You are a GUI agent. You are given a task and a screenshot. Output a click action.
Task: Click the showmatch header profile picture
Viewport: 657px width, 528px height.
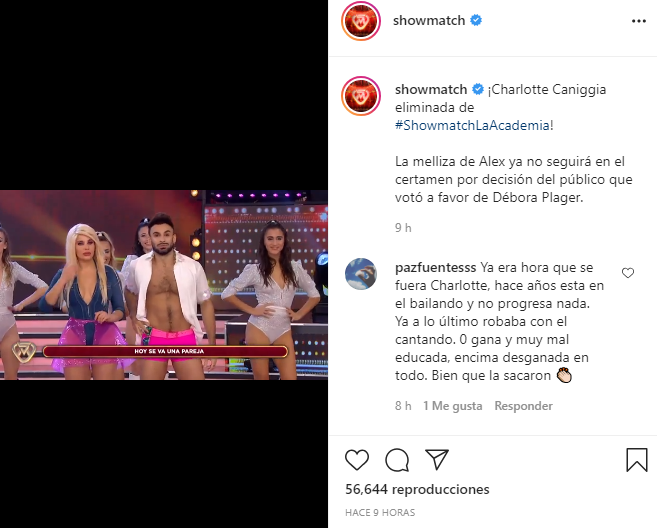361,21
